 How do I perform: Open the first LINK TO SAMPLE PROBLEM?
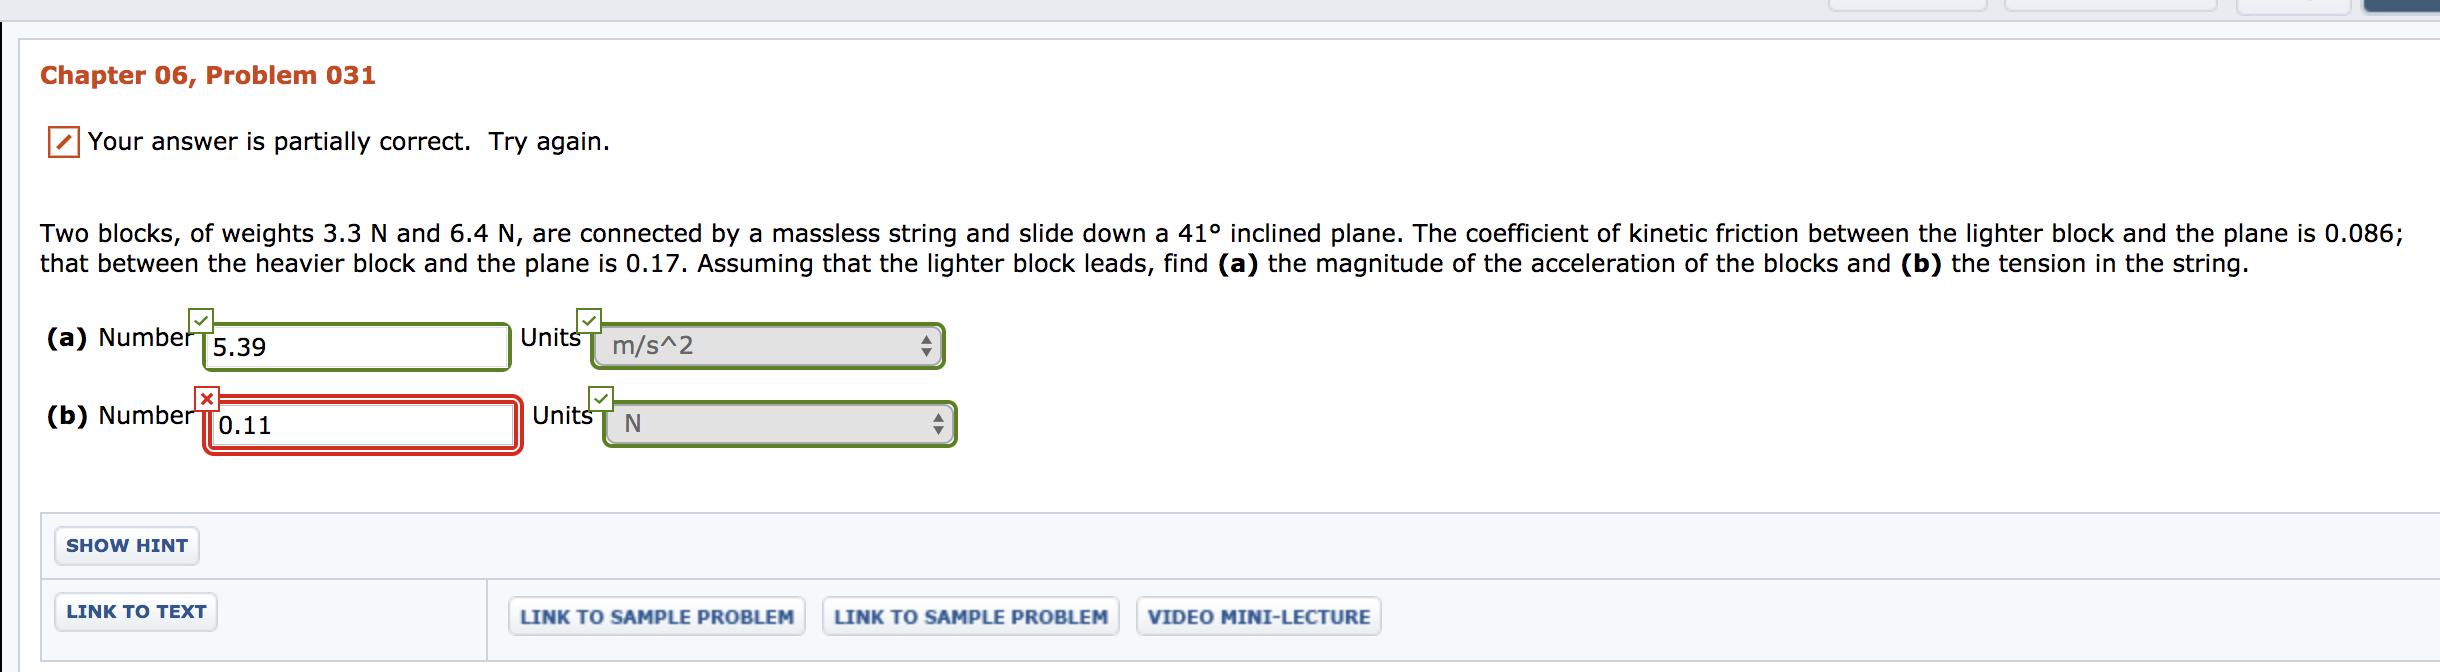(656, 617)
